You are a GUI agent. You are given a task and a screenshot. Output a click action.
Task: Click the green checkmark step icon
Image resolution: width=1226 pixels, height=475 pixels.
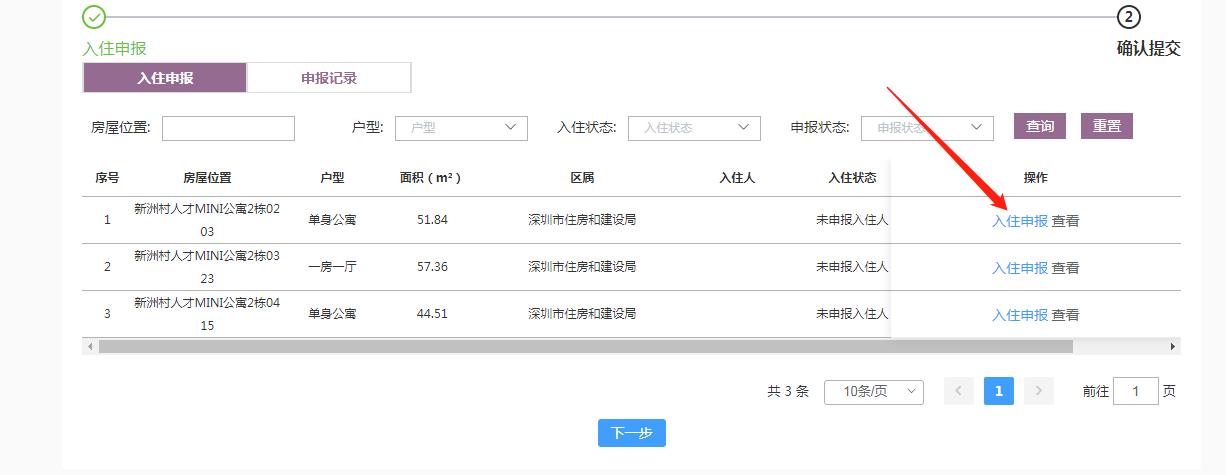[94, 17]
